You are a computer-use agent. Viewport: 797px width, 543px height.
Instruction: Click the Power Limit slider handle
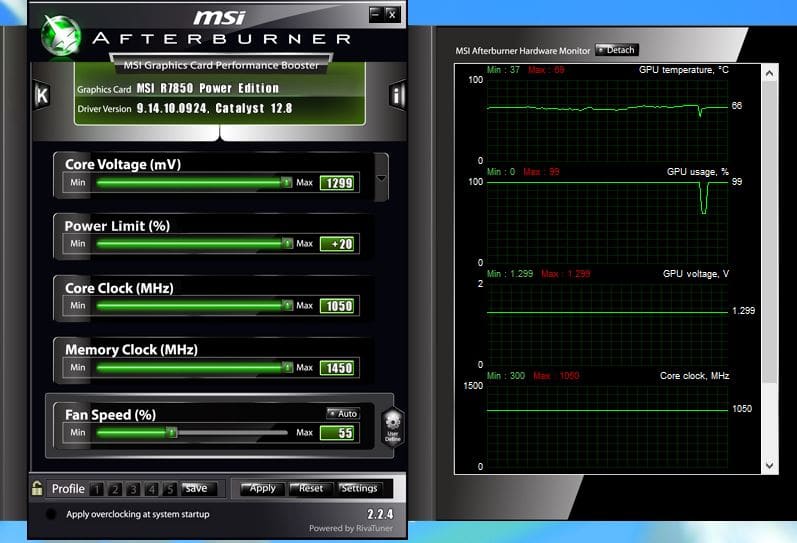287,244
